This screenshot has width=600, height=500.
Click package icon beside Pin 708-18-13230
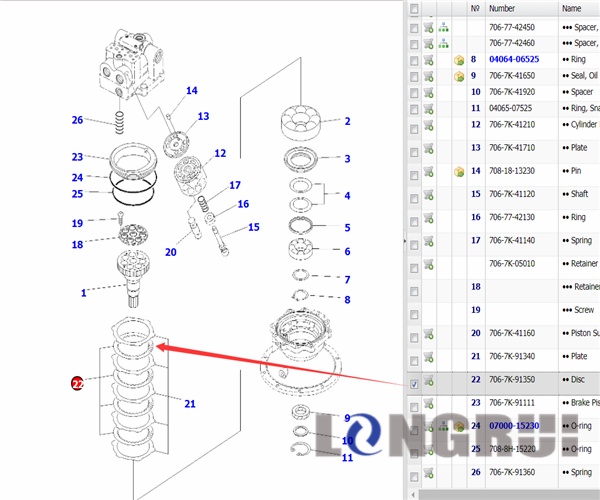[x=459, y=171]
